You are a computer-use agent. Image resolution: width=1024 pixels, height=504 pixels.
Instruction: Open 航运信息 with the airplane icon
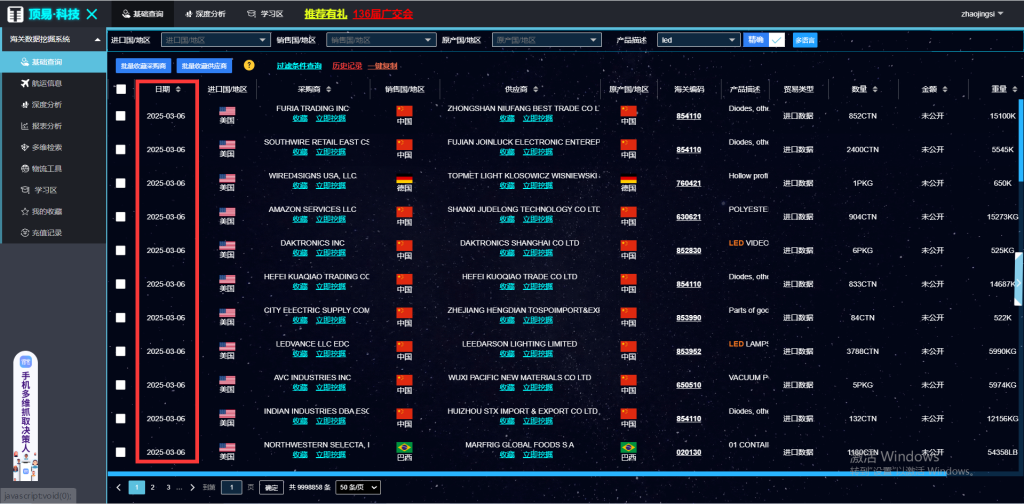click(24, 83)
